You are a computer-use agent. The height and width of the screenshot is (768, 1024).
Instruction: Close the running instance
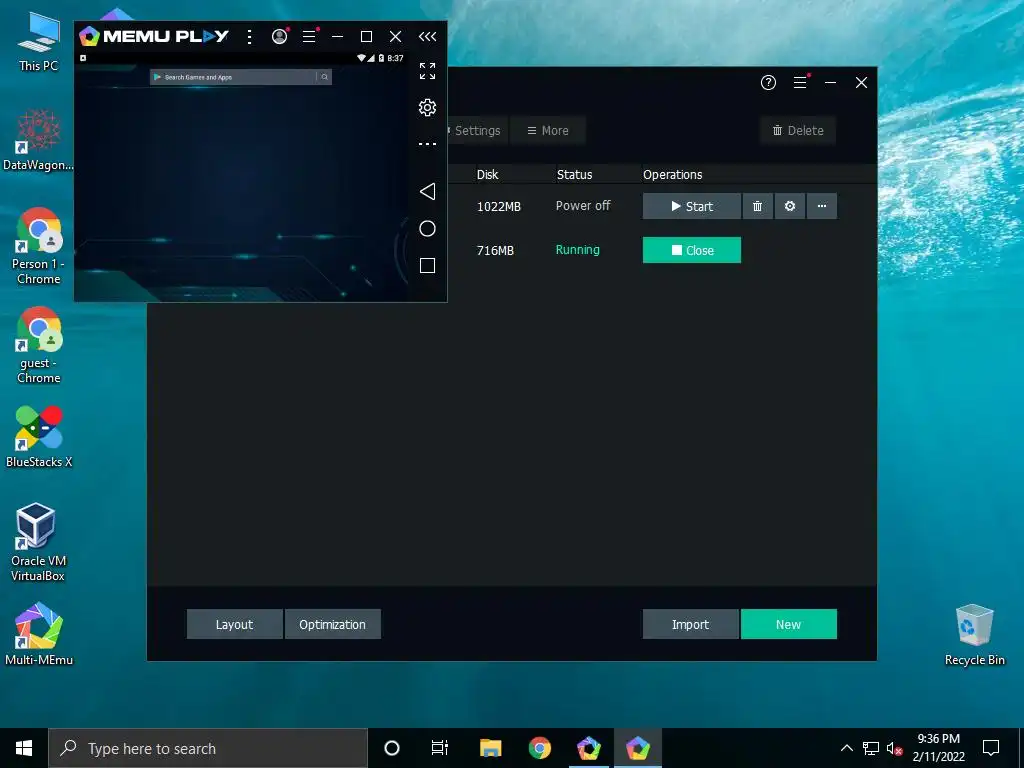(x=692, y=250)
